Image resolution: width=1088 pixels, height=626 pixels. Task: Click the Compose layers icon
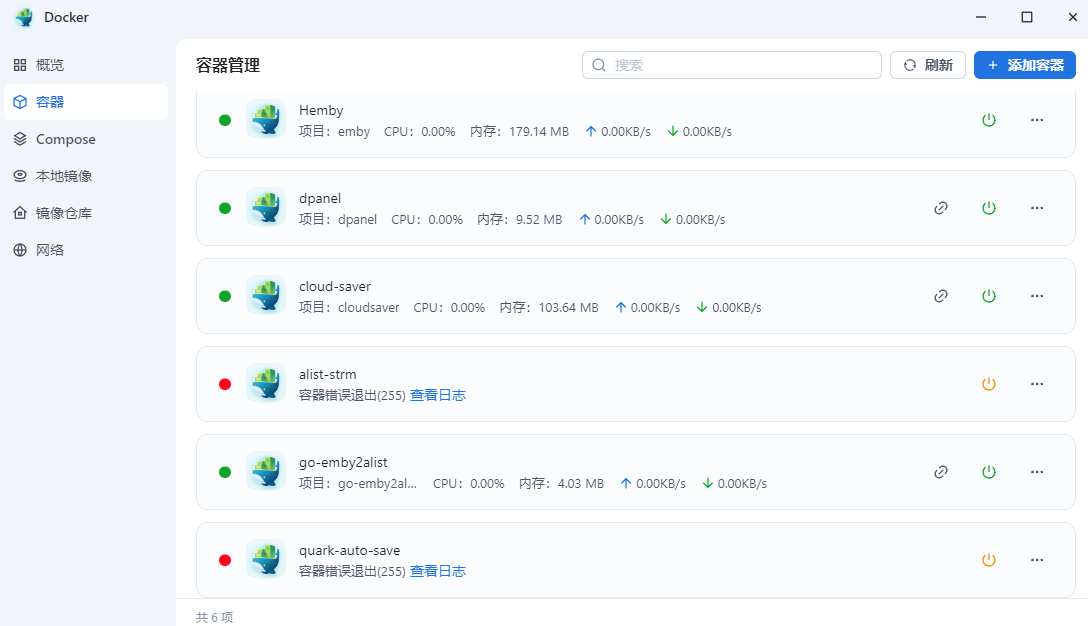[20, 139]
